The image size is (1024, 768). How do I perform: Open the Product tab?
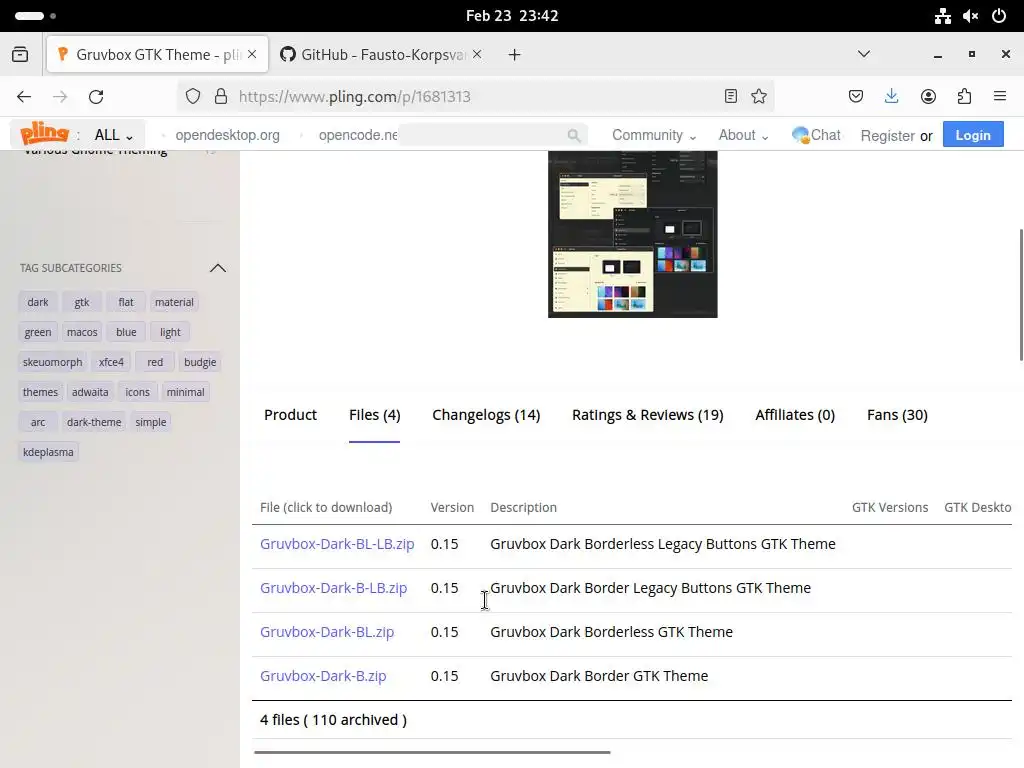(x=290, y=415)
